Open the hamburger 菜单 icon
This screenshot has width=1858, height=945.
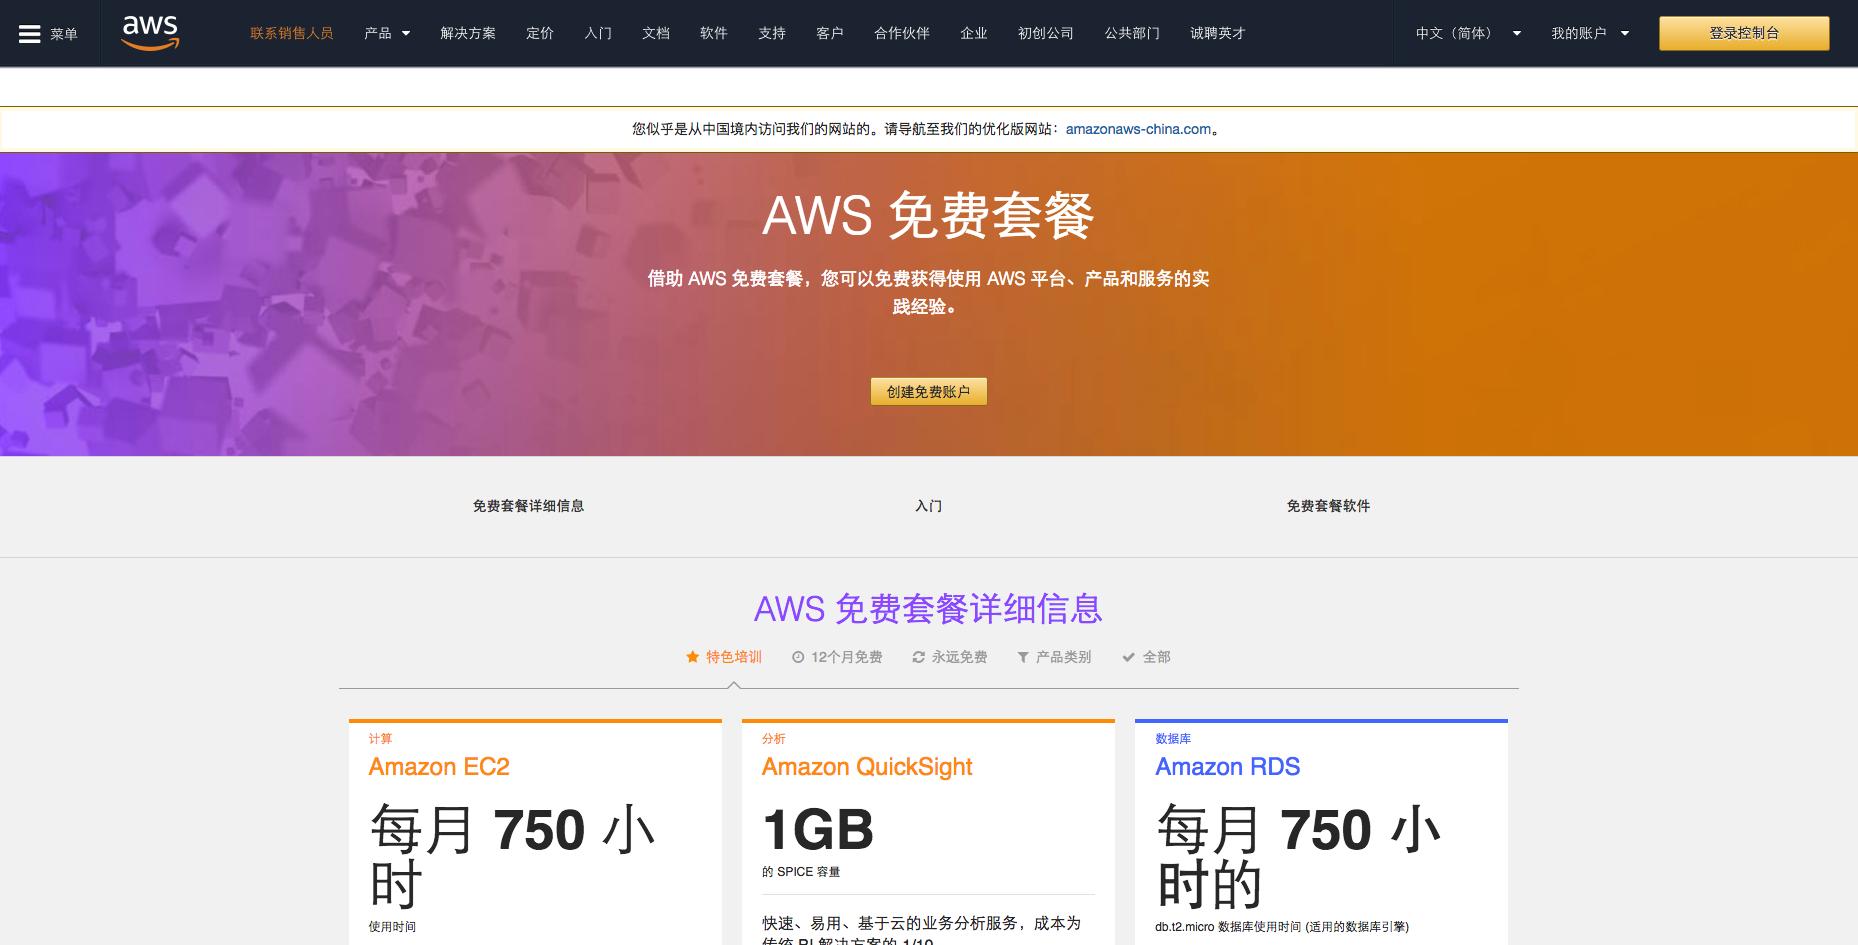click(30, 34)
